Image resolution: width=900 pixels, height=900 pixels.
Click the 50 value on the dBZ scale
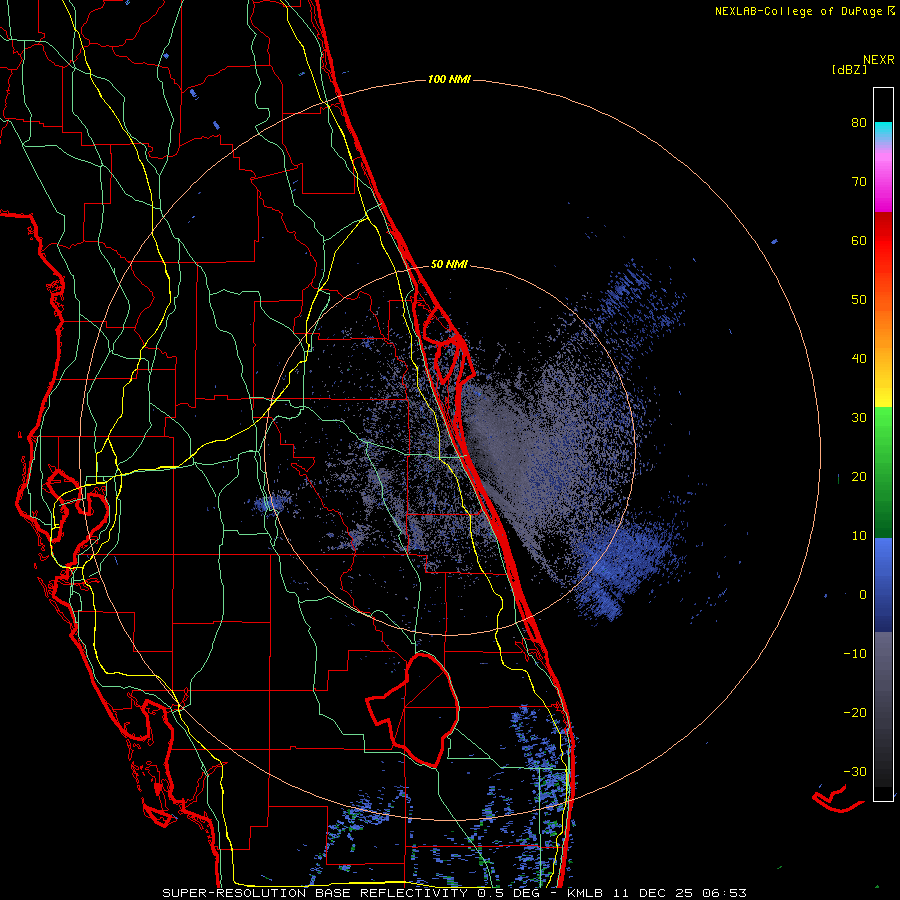859,300
